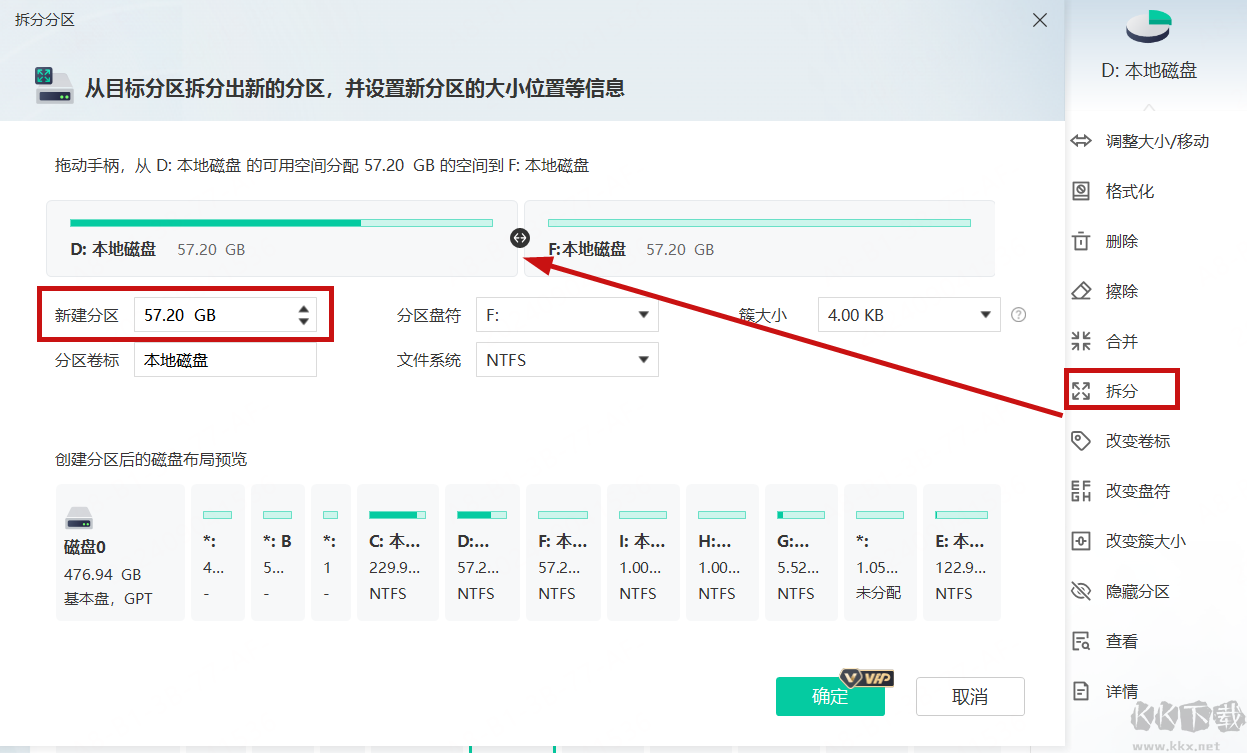The width and height of the screenshot is (1247, 753).
Task: Select the F: partition card in layout preview
Action: point(563,552)
